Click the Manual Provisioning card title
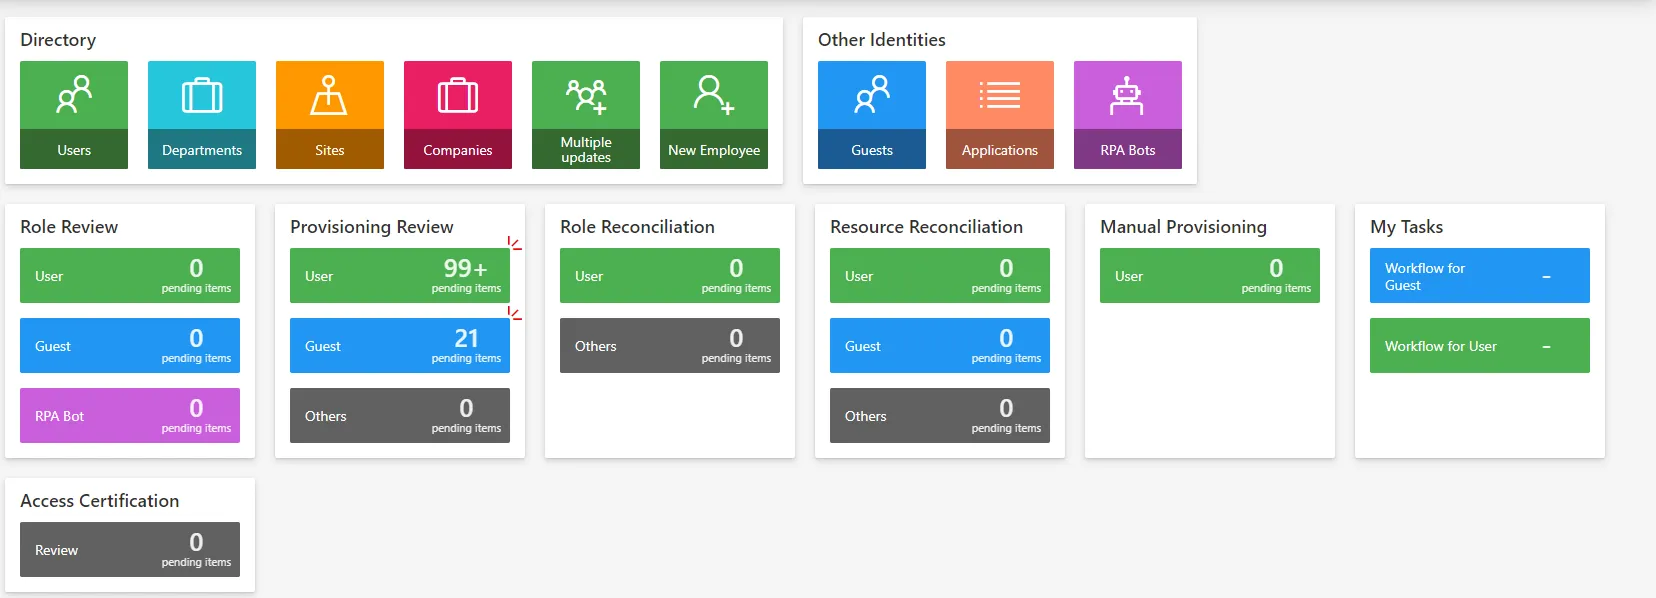The image size is (1656, 598). (1183, 227)
